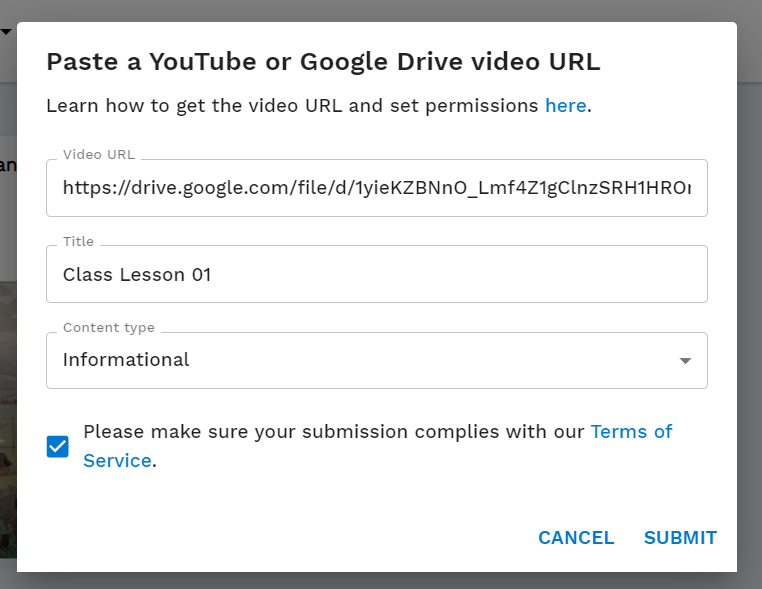Click the dropdown arrow beside Informational
Screen dimensions: 762x589
pos(685,361)
